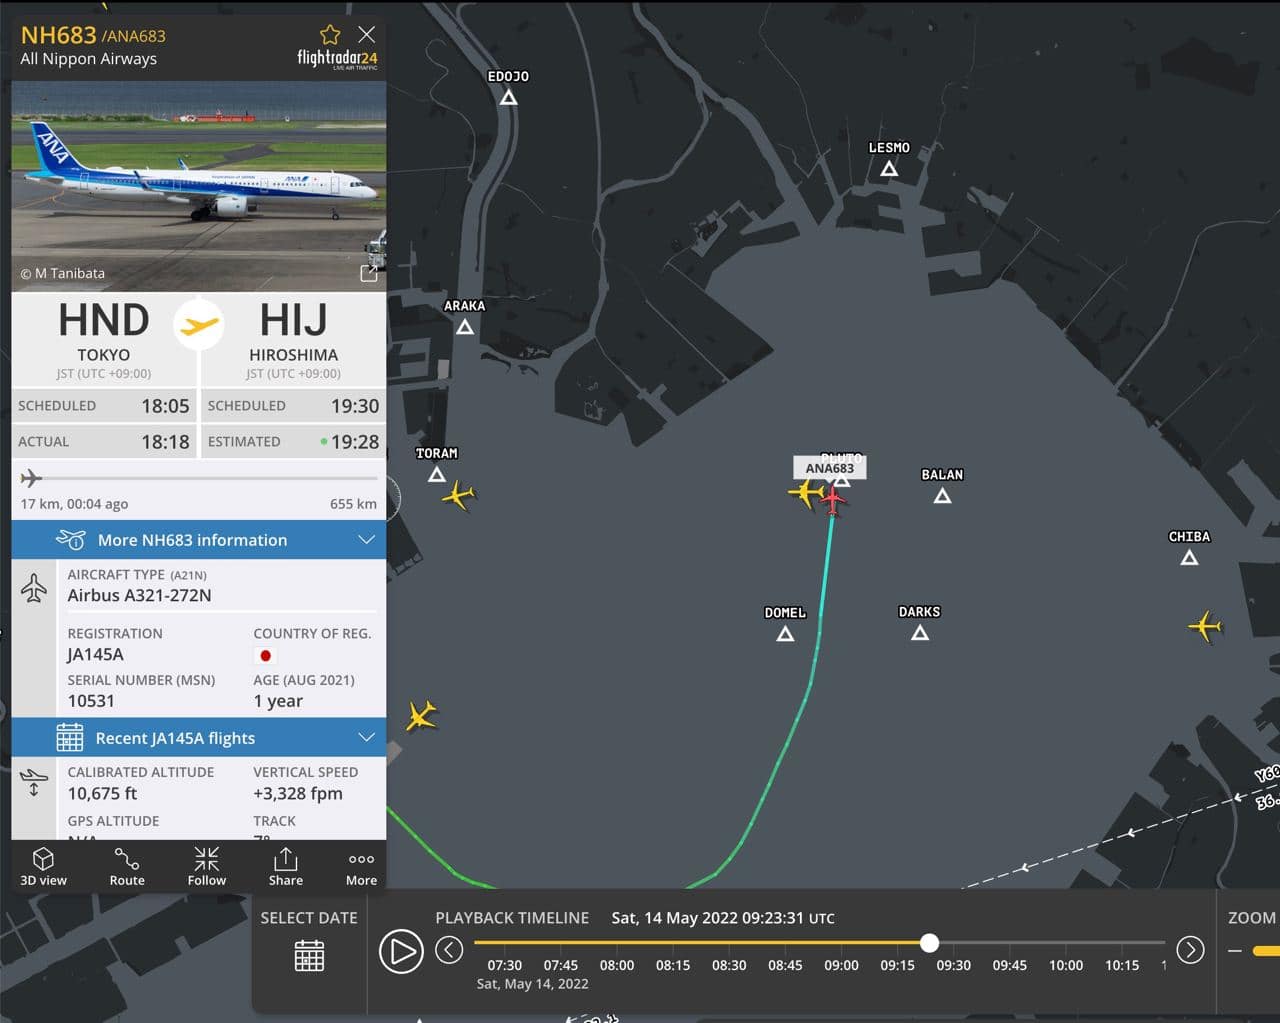Close the NH683 flight details panel

point(367,34)
